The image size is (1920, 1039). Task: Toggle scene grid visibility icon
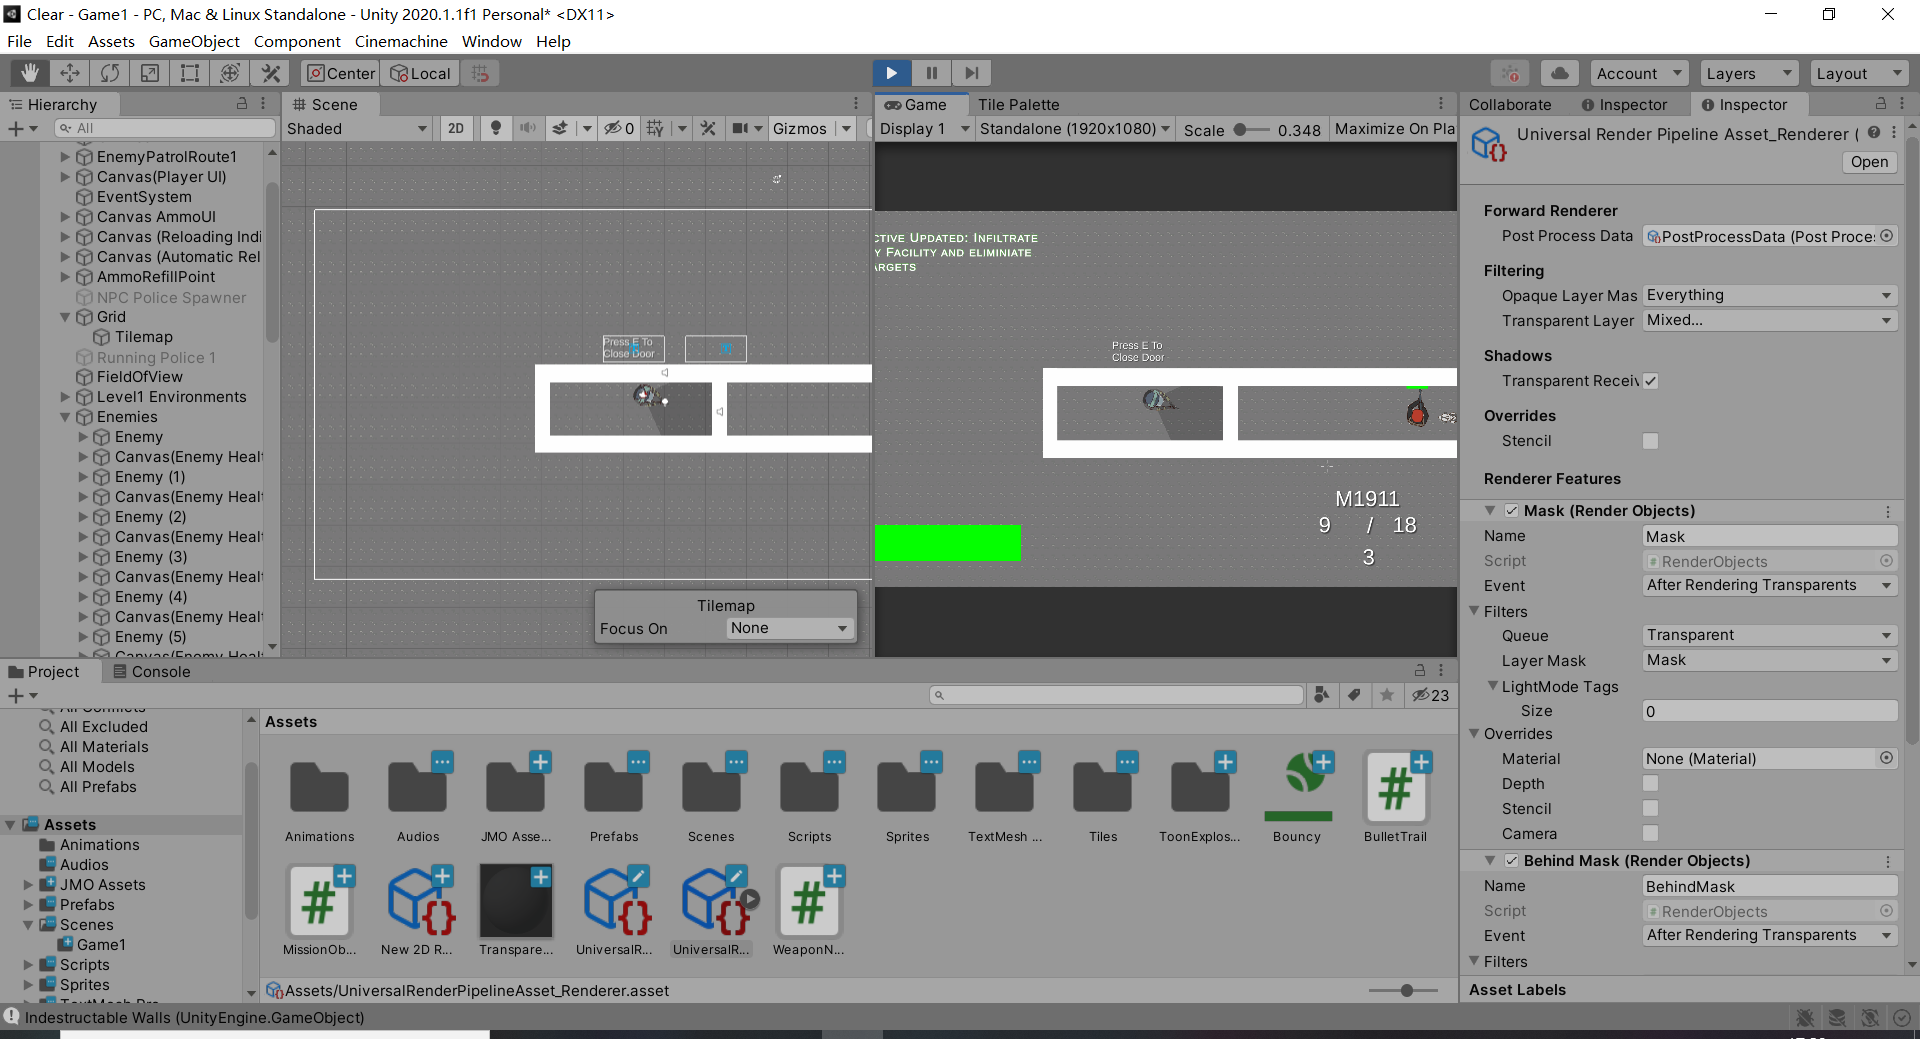[655, 128]
